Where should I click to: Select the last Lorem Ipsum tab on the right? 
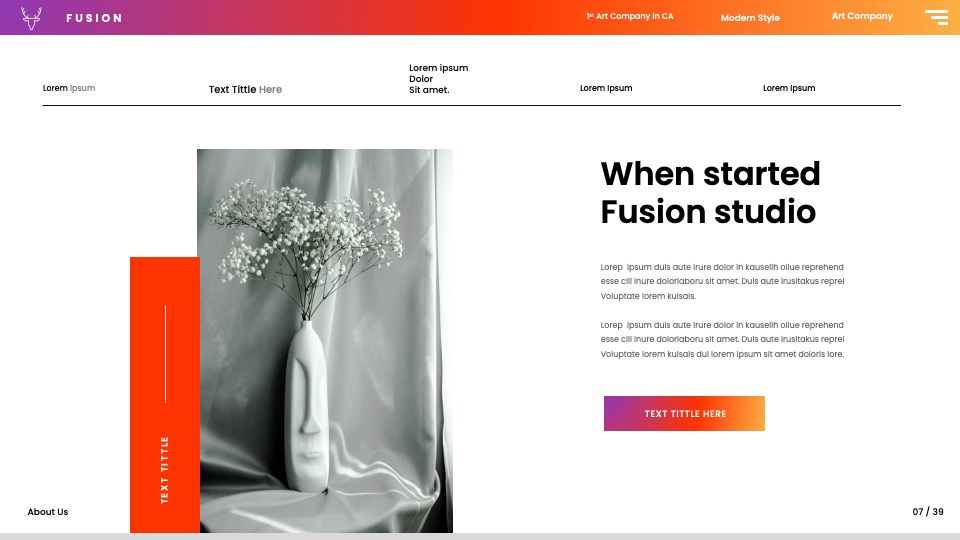(x=789, y=88)
